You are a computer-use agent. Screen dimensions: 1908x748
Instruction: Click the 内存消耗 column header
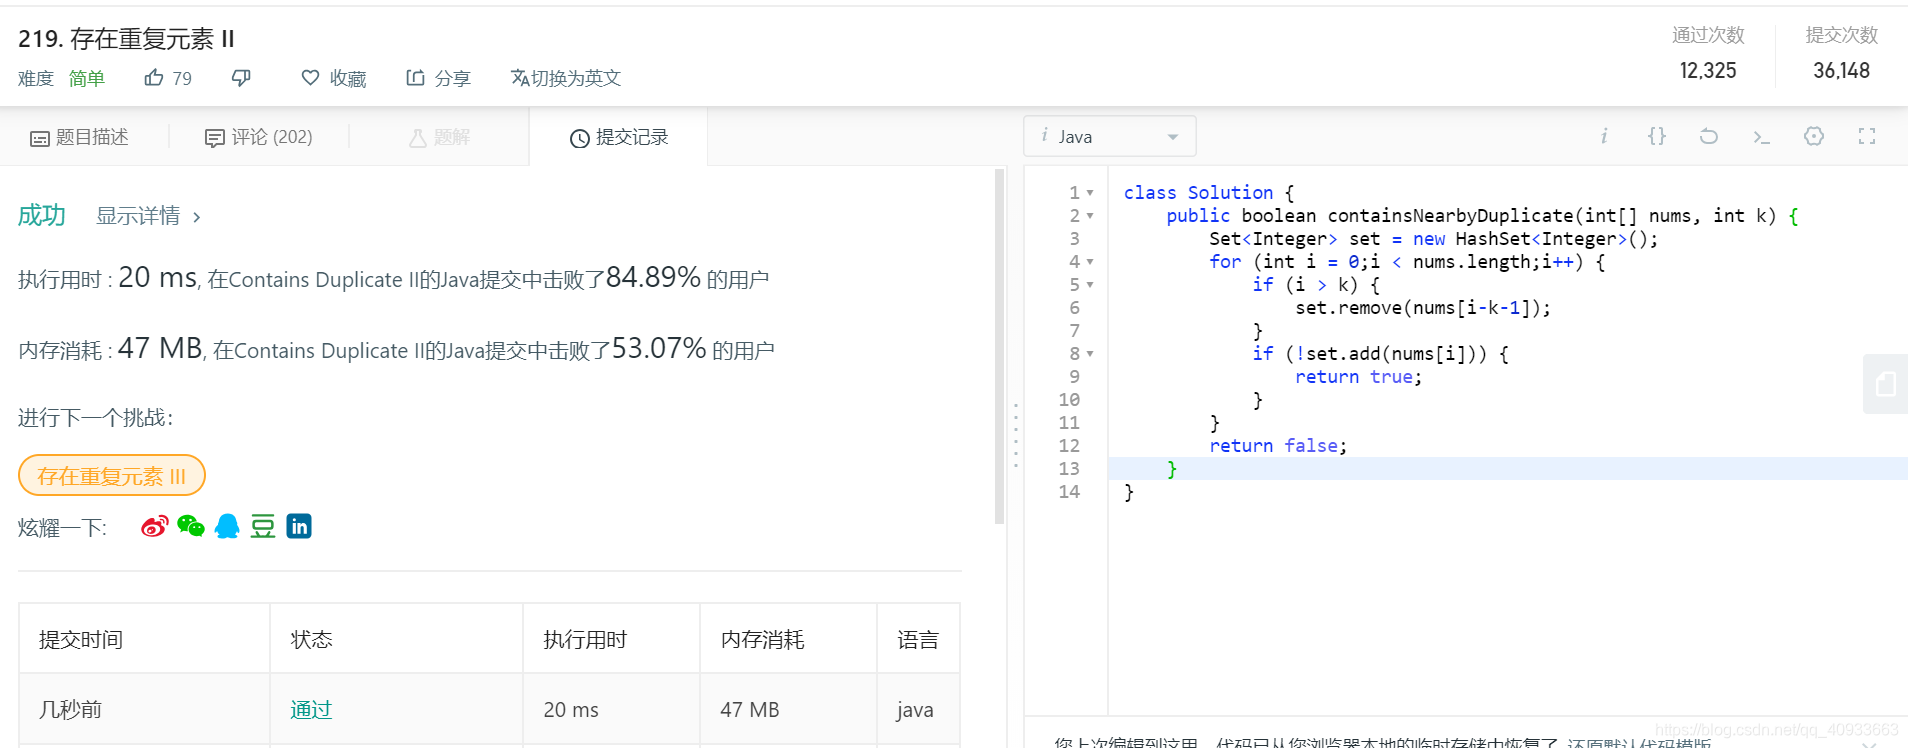click(x=762, y=639)
